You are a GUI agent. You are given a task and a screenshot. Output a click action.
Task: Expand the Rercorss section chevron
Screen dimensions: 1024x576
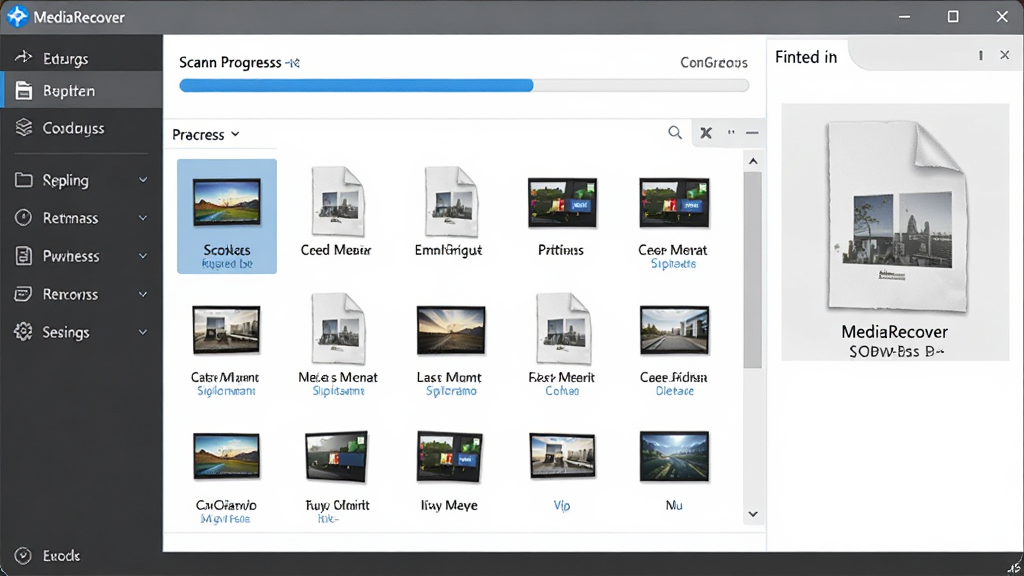point(143,294)
